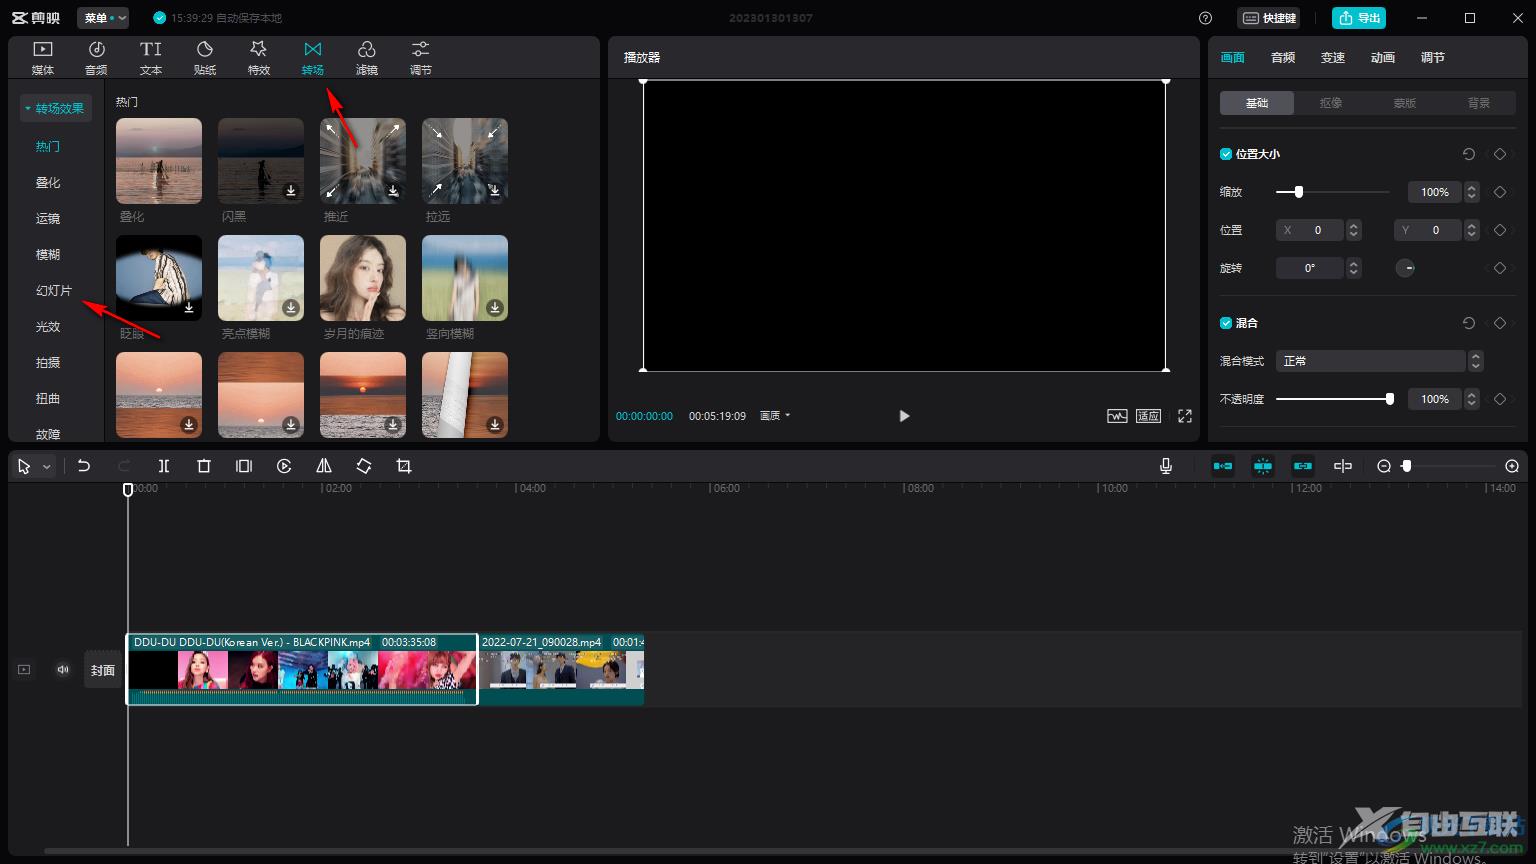Toggle the 混合 blend checkbox

pos(1226,323)
